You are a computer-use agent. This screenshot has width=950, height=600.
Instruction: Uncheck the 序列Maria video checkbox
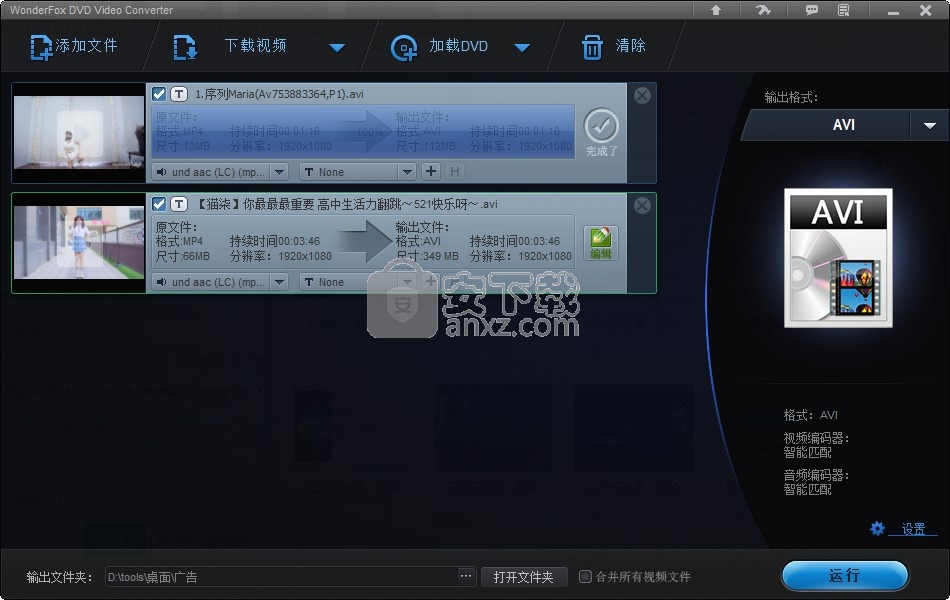coord(159,94)
